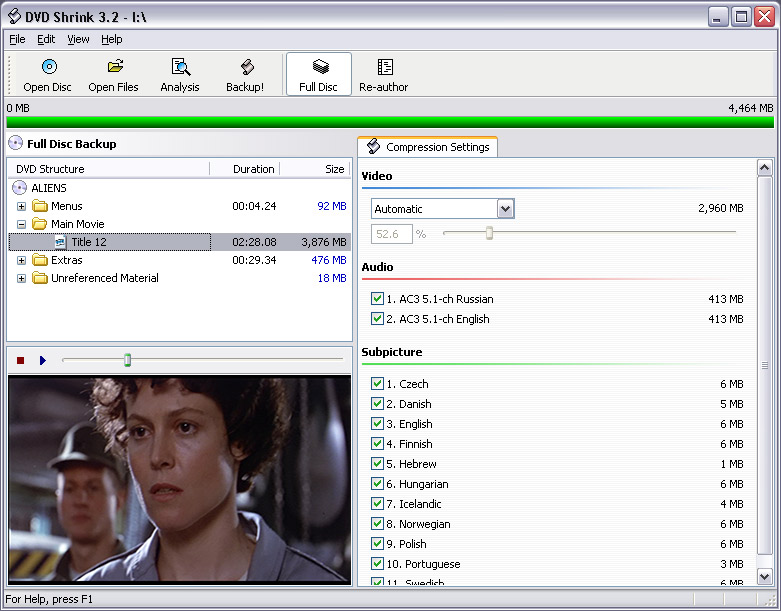
Task: Click the Backup! toolbar icon
Action: pos(247,67)
